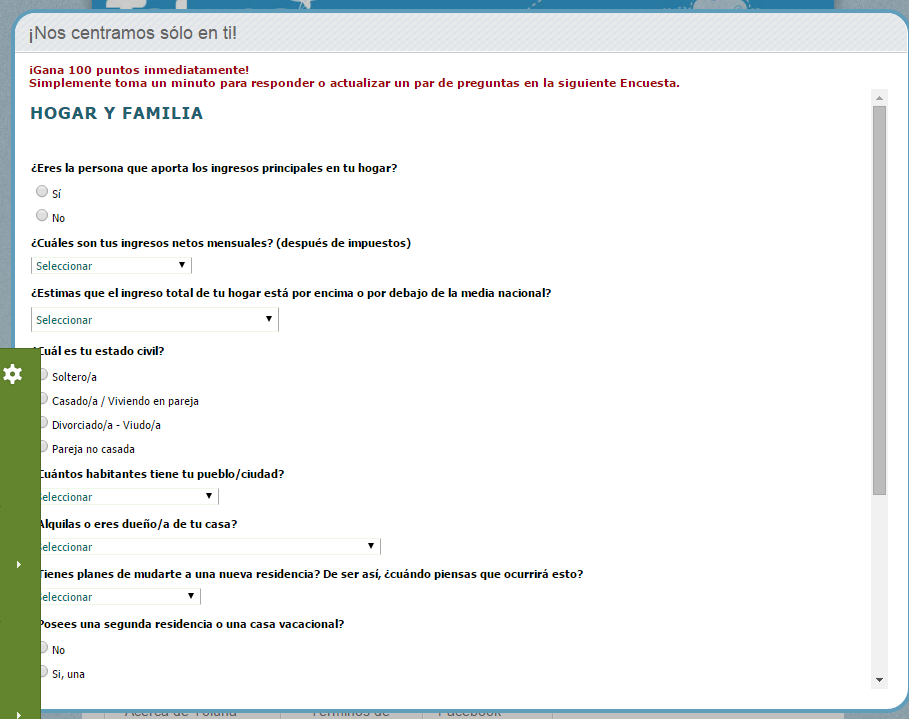
Task: Open the mudarte a nueva residencia dropdown
Action: 118,597
